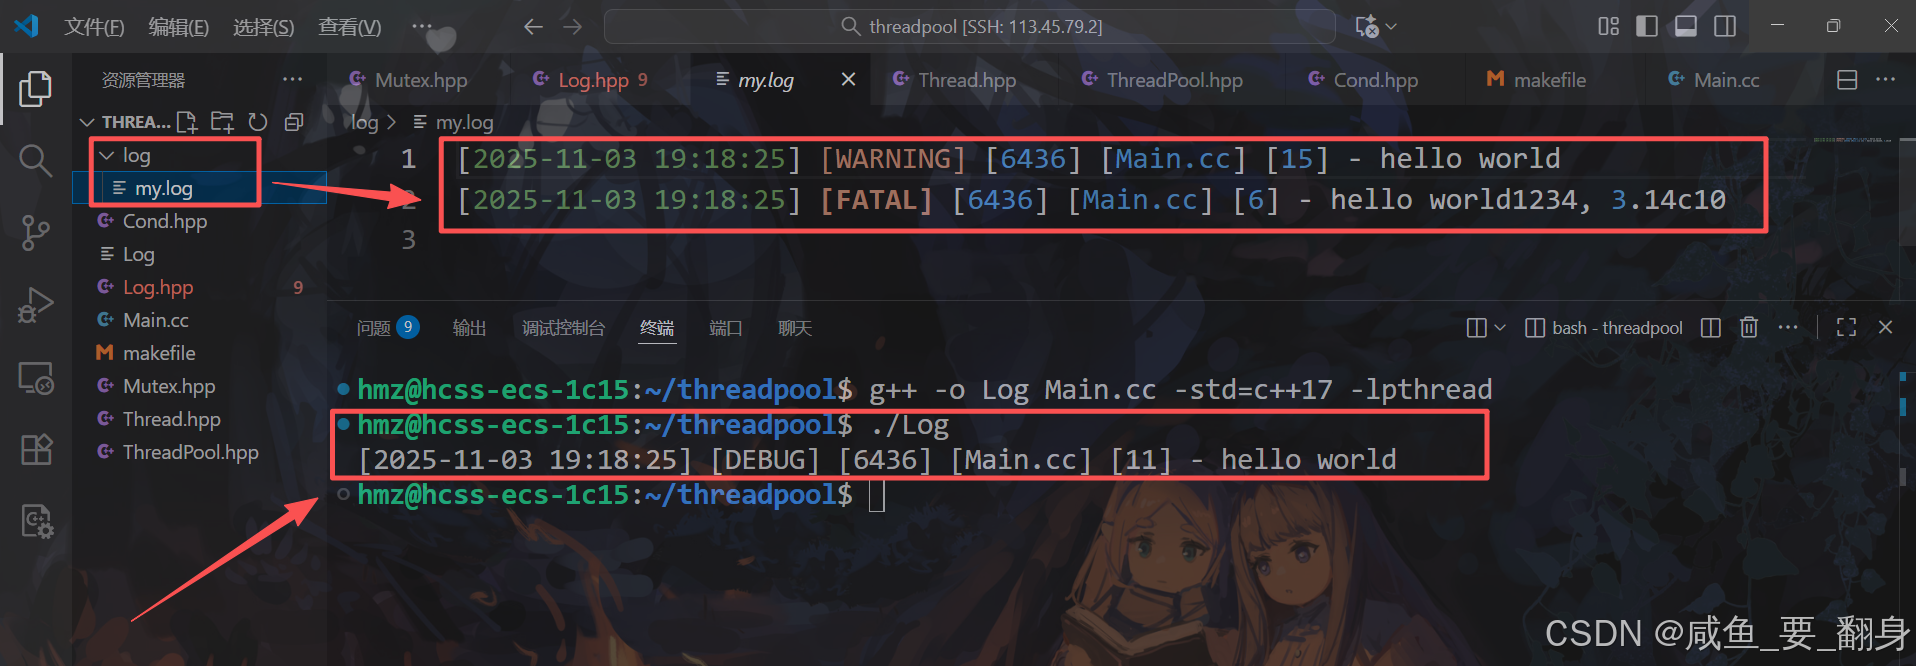The height and width of the screenshot is (666, 1916).
Task: Open Main.cc from the explorer tree
Action: [200, 320]
